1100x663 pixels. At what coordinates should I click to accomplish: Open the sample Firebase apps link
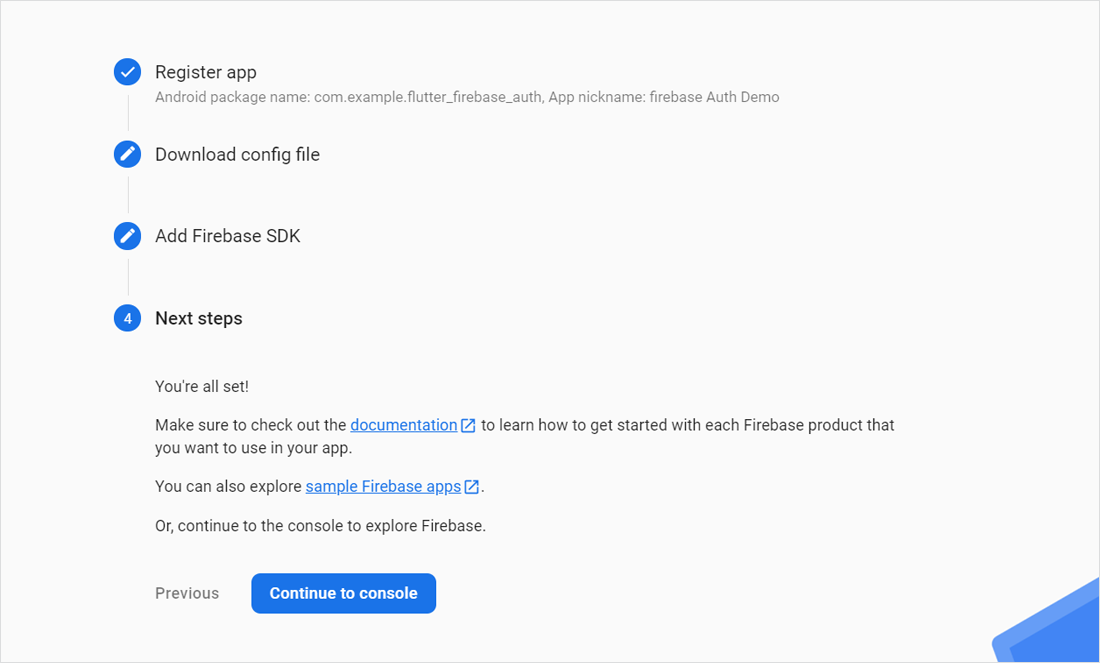pos(383,486)
